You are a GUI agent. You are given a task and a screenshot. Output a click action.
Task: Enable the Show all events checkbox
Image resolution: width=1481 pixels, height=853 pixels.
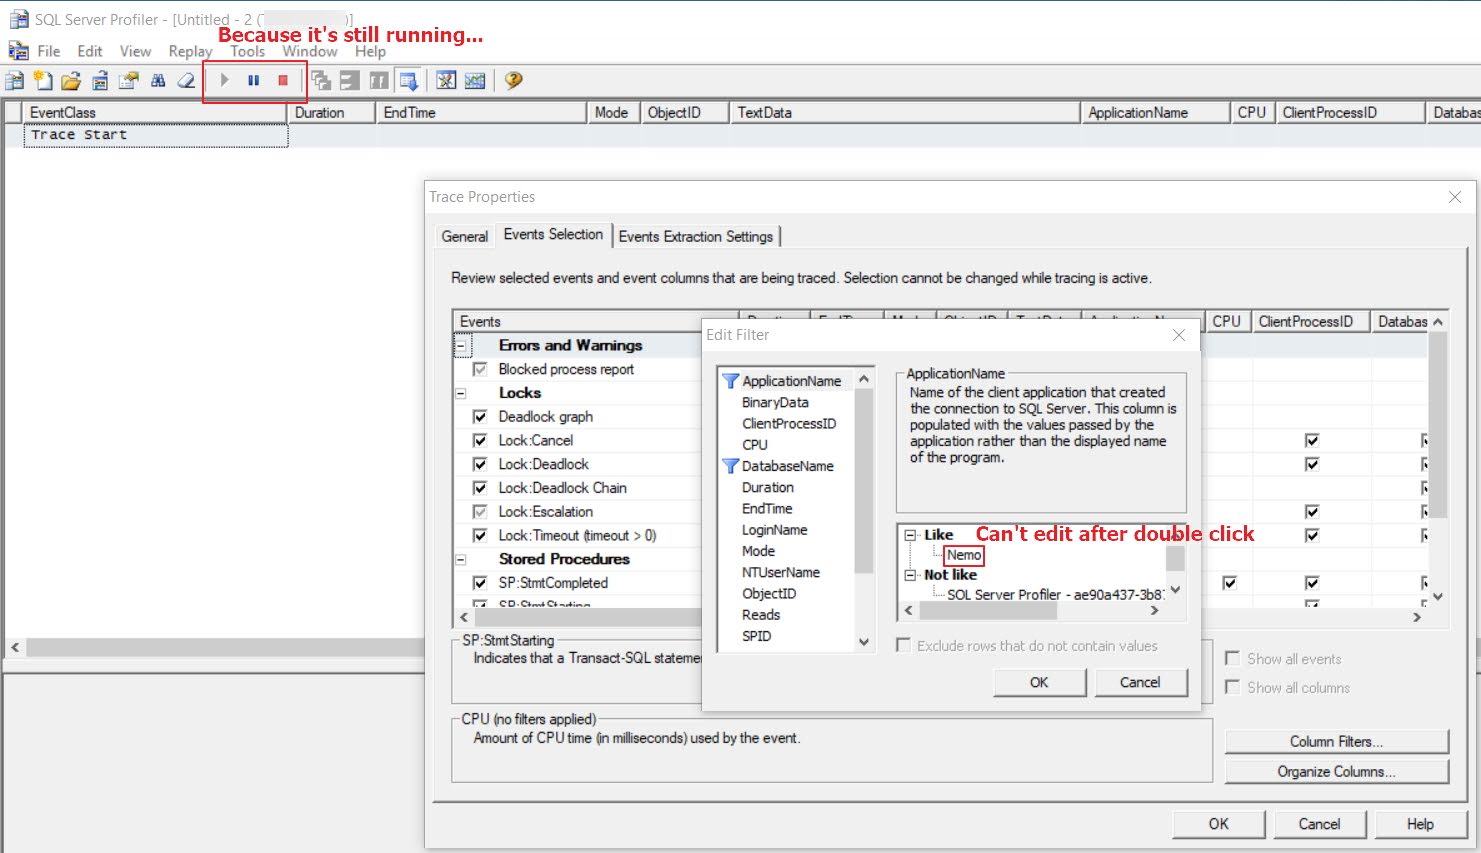(x=1233, y=659)
